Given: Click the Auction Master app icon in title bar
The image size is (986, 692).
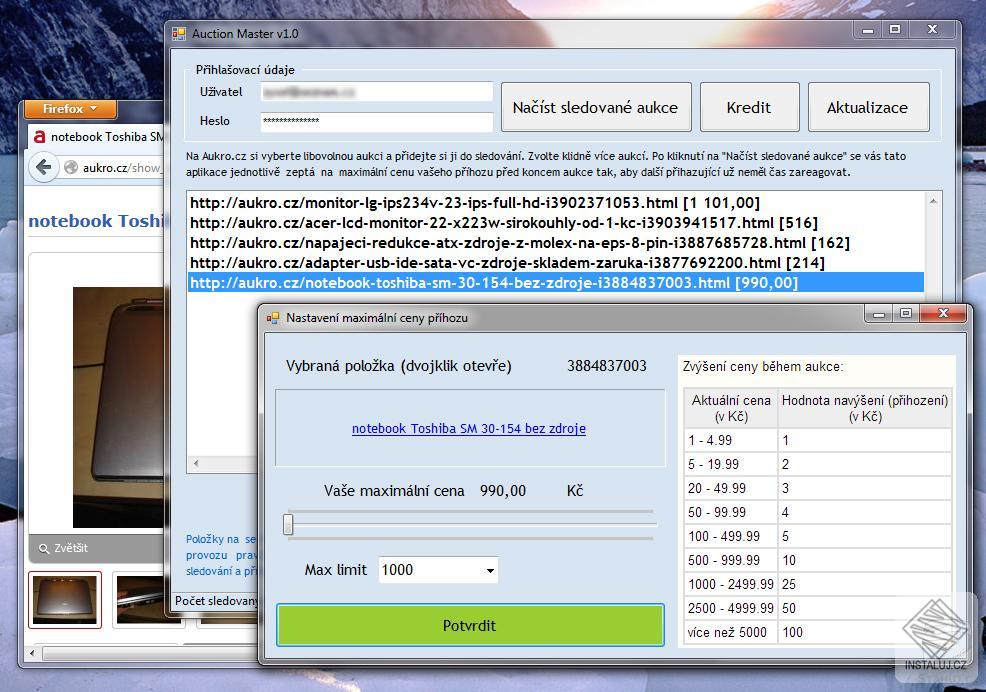Looking at the screenshot, I should click(x=179, y=34).
